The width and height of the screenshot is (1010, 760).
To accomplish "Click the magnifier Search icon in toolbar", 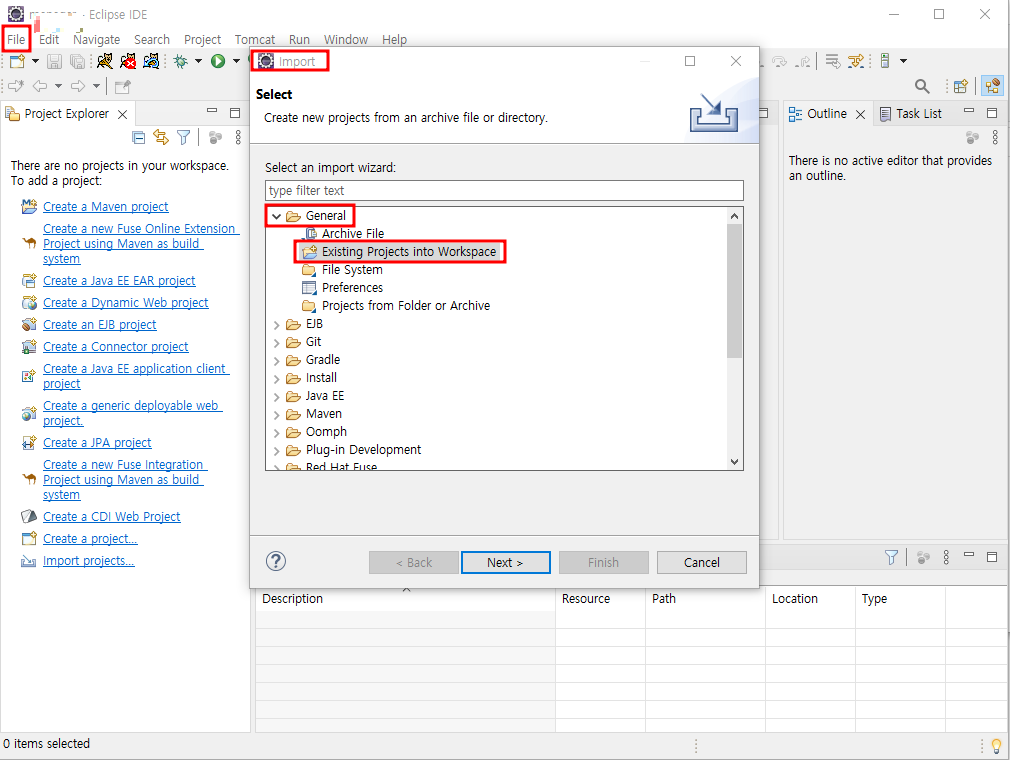I will 922,86.
